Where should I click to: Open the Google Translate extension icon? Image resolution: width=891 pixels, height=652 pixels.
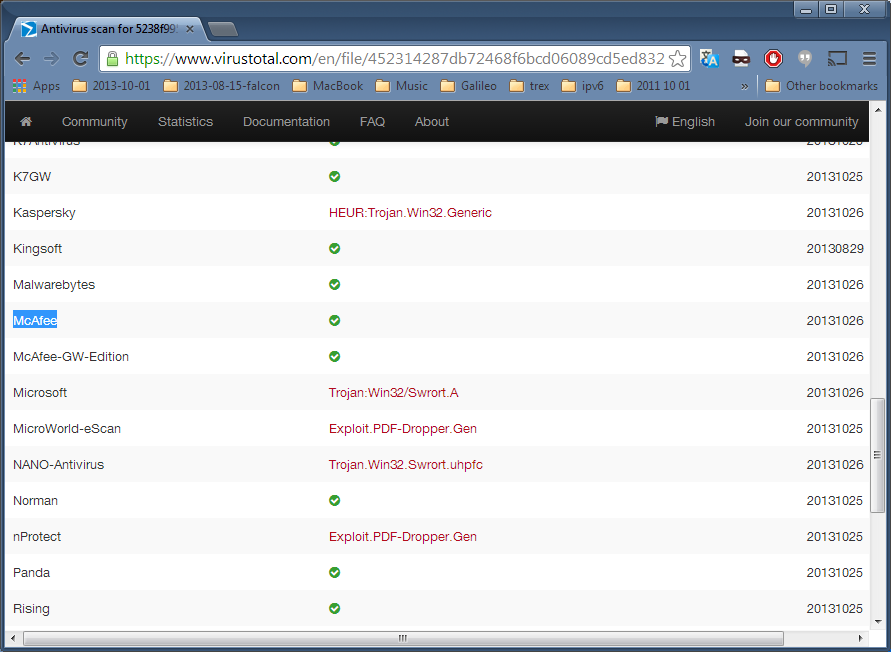(x=709, y=59)
